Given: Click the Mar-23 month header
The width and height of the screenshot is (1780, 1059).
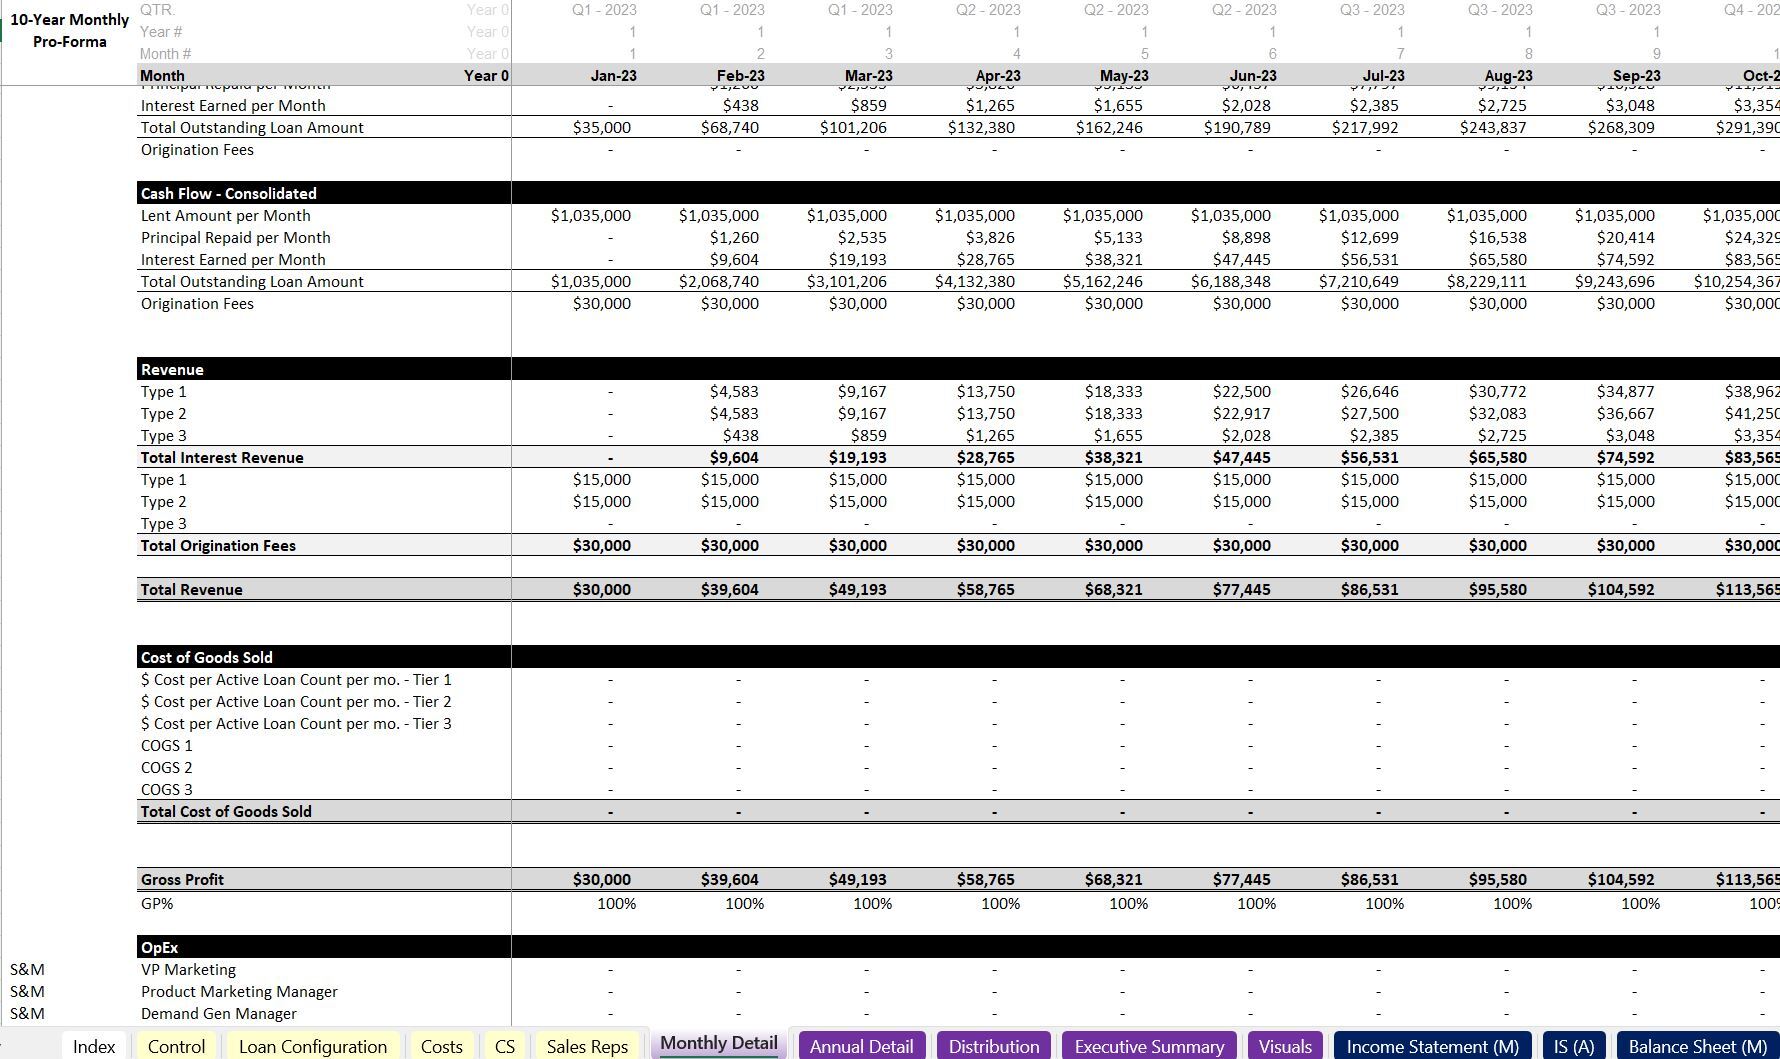Looking at the screenshot, I should point(869,75).
